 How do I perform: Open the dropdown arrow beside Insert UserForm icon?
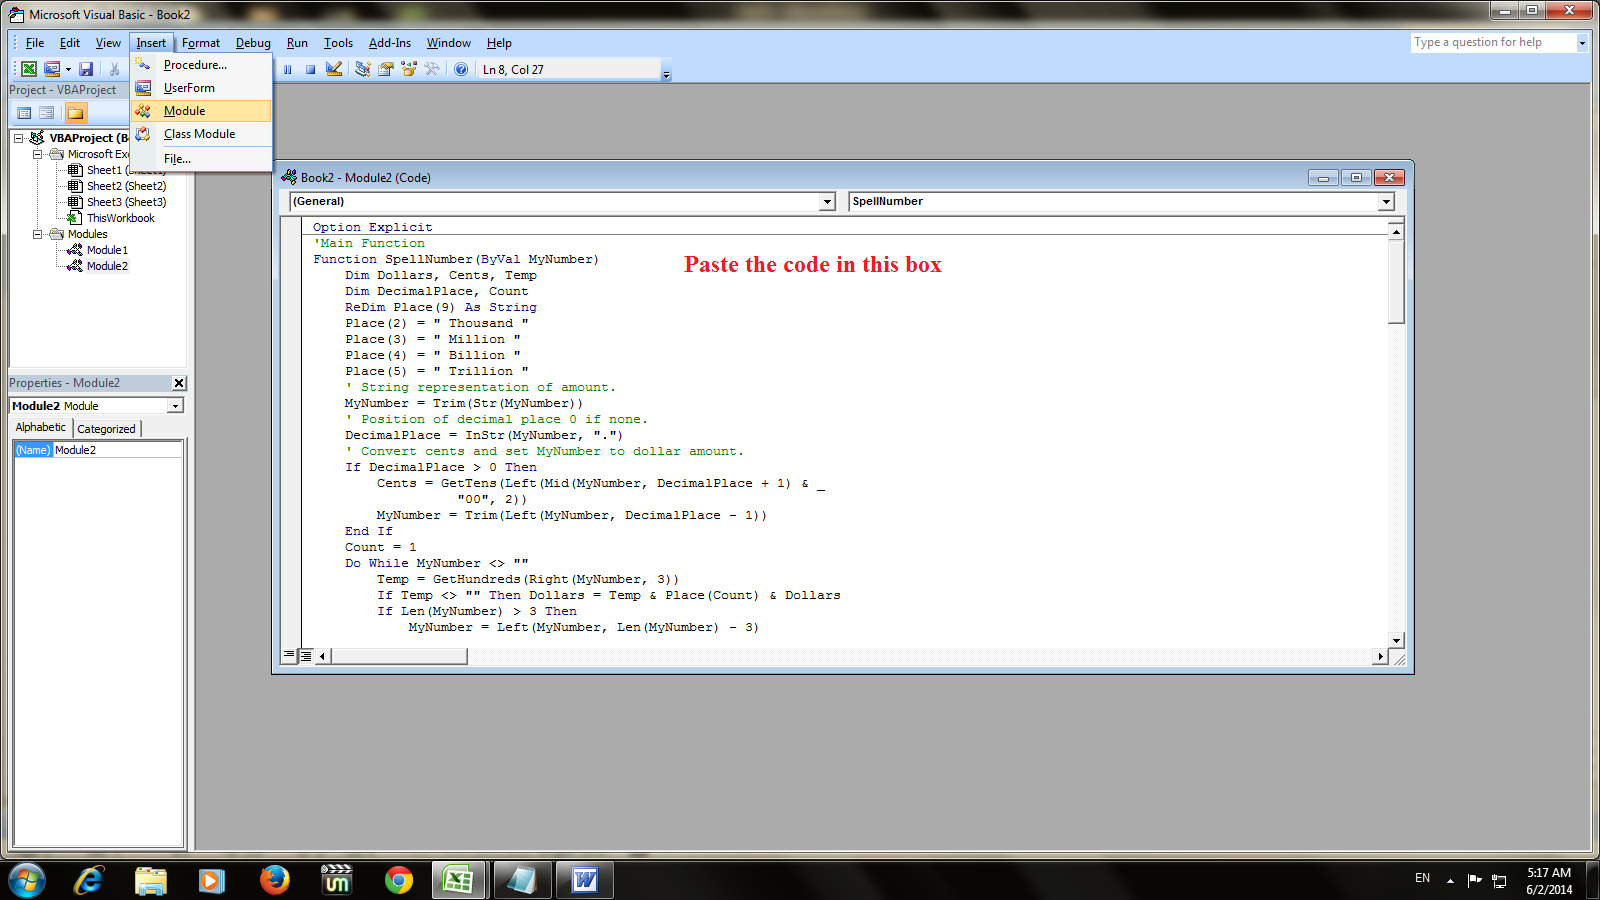coord(68,69)
